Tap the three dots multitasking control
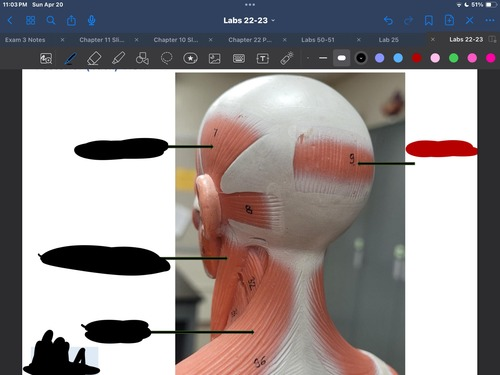This screenshot has width=500, height=375. (250, 5)
